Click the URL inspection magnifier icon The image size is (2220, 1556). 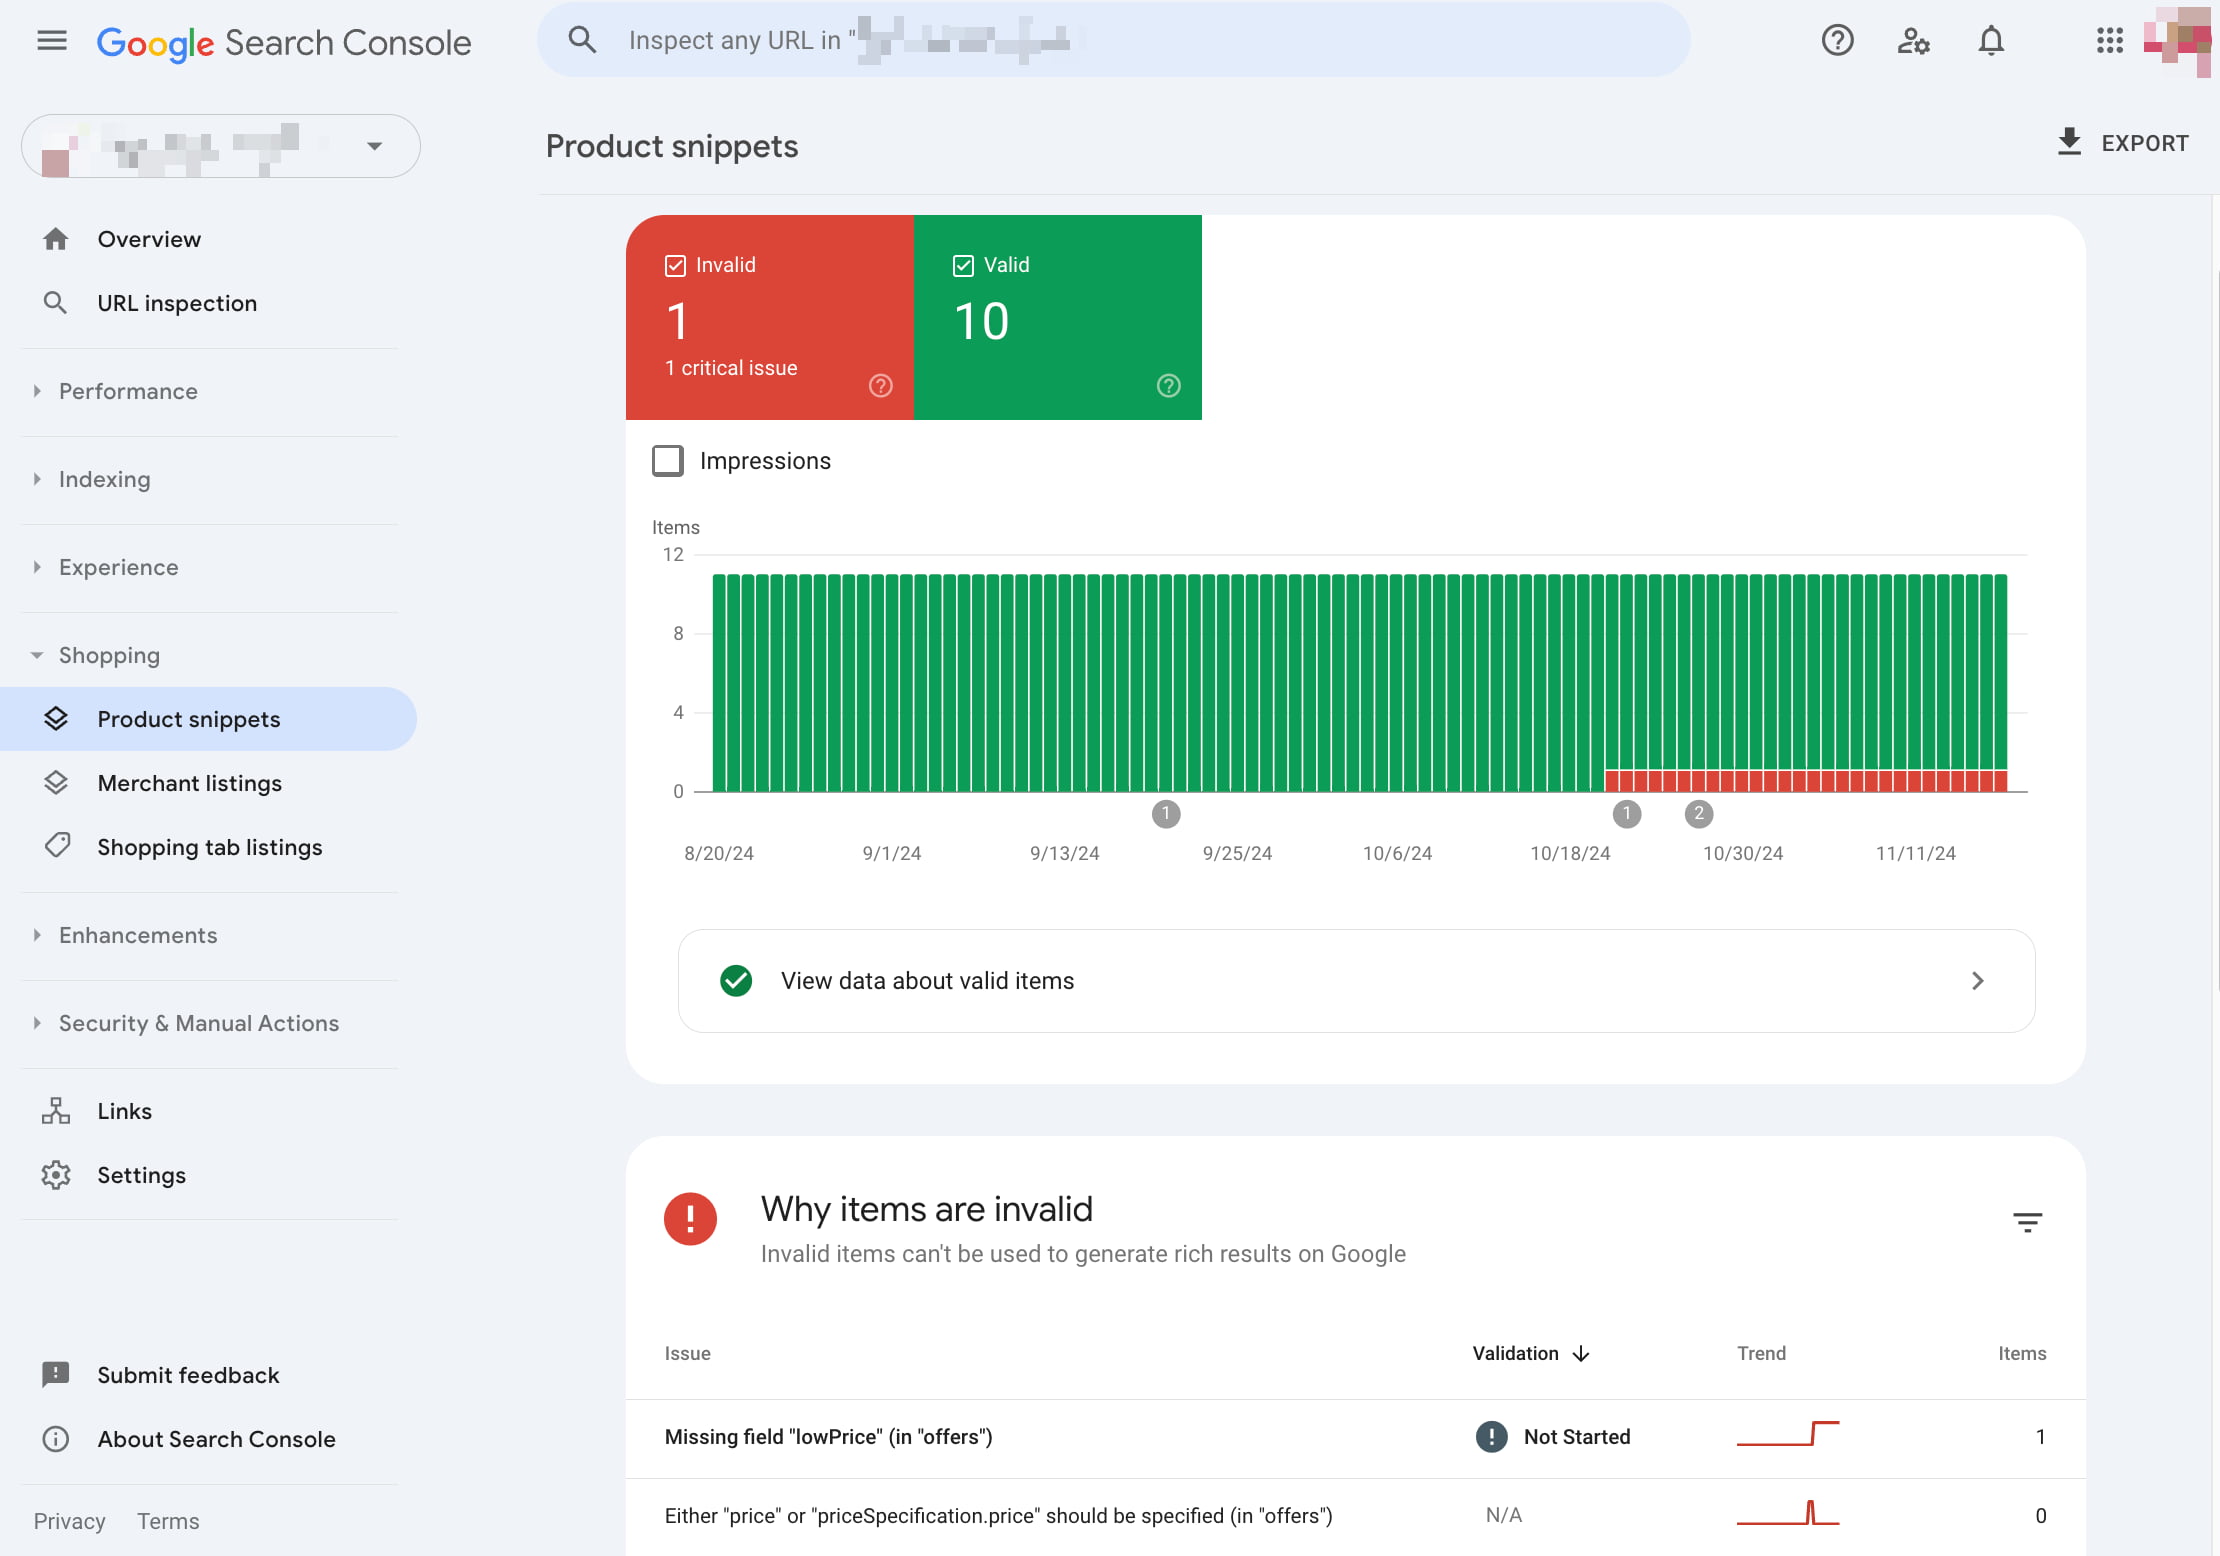click(56, 303)
